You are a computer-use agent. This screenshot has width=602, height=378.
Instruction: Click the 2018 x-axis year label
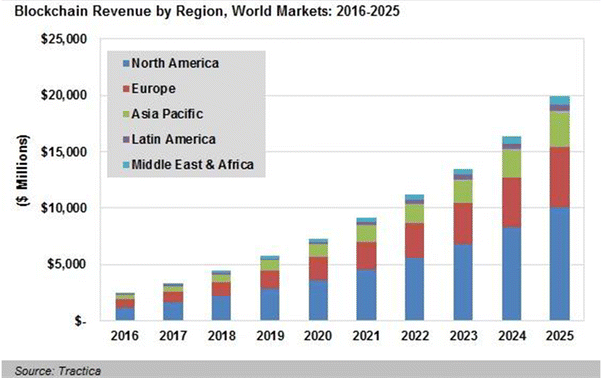click(222, 336)
